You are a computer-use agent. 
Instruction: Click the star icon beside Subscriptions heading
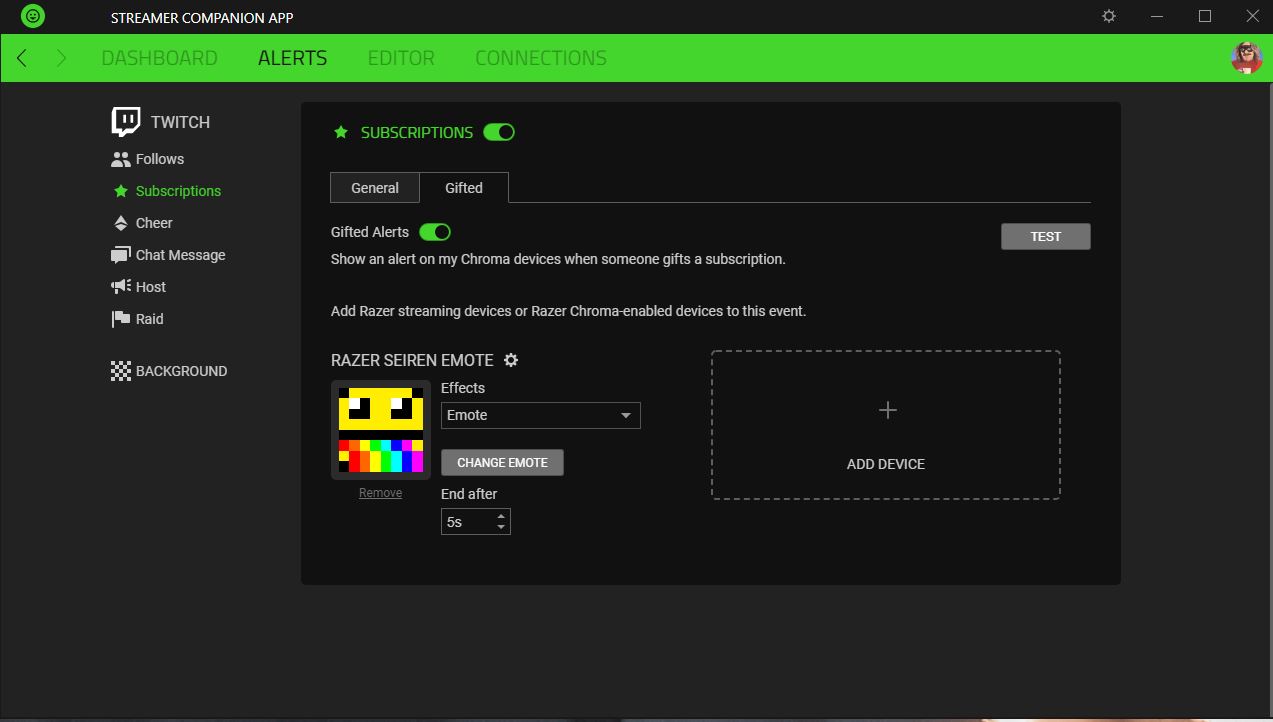341,132
